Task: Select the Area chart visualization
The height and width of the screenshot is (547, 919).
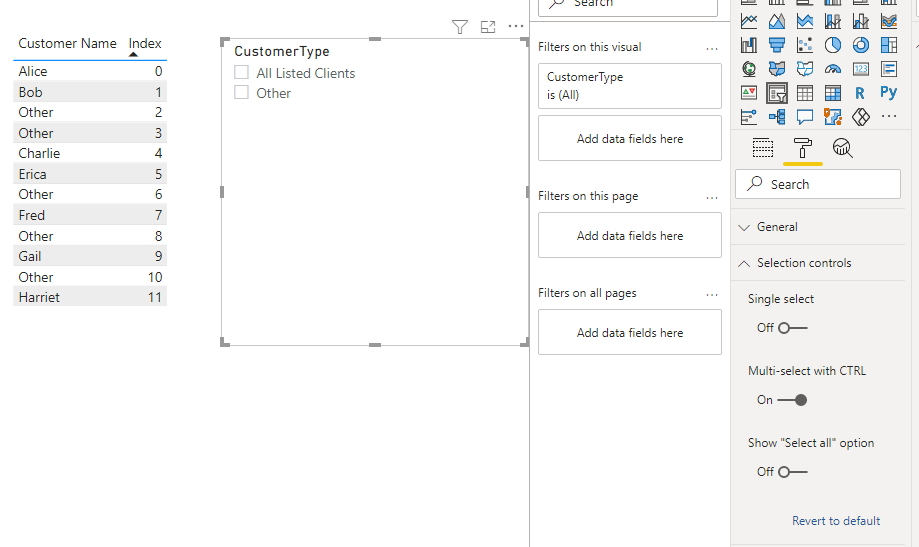Action: coord(777,21)
